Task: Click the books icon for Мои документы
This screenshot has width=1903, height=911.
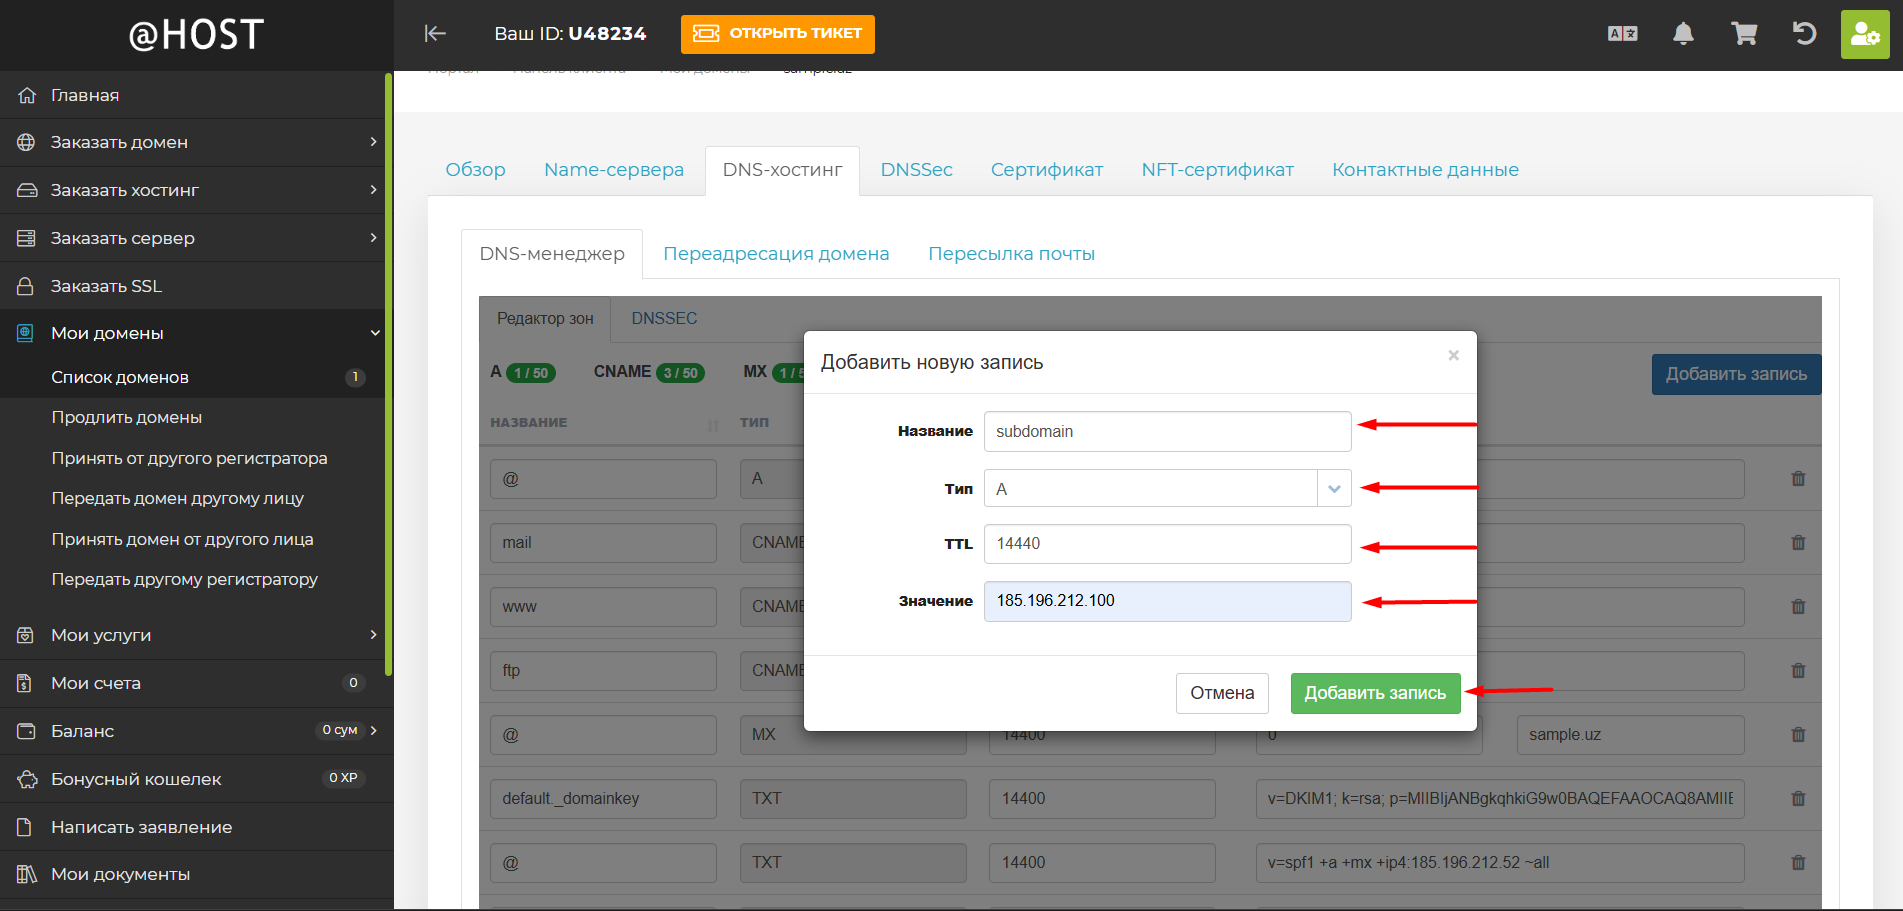Action: (x=27, y=874)
